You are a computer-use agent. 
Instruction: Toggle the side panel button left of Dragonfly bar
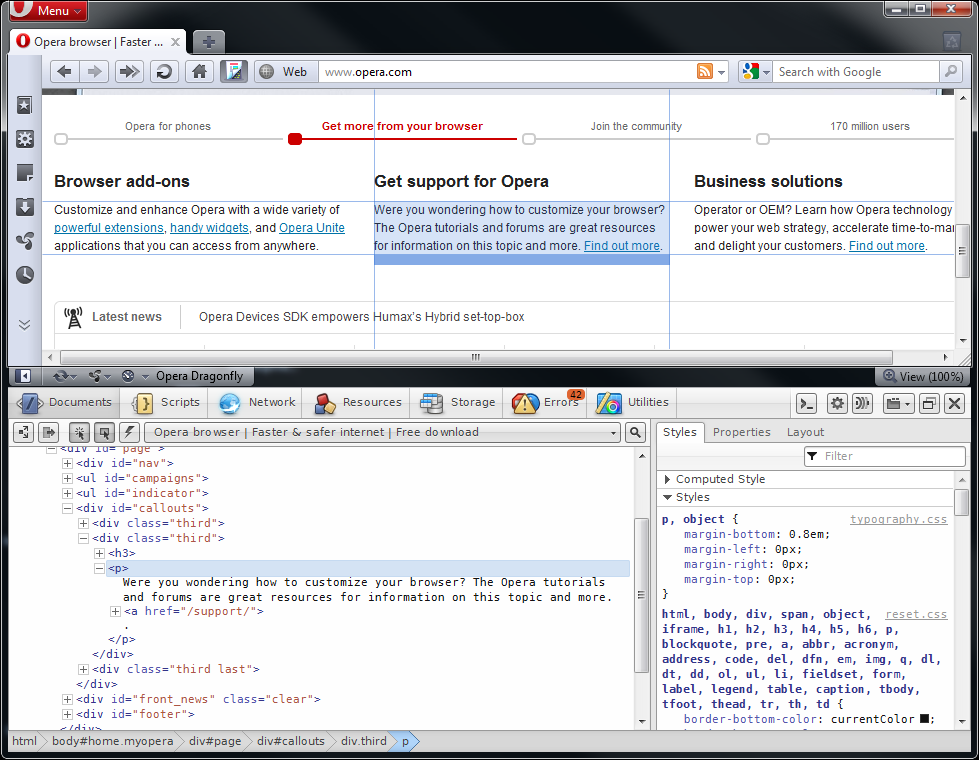(23, 376)
